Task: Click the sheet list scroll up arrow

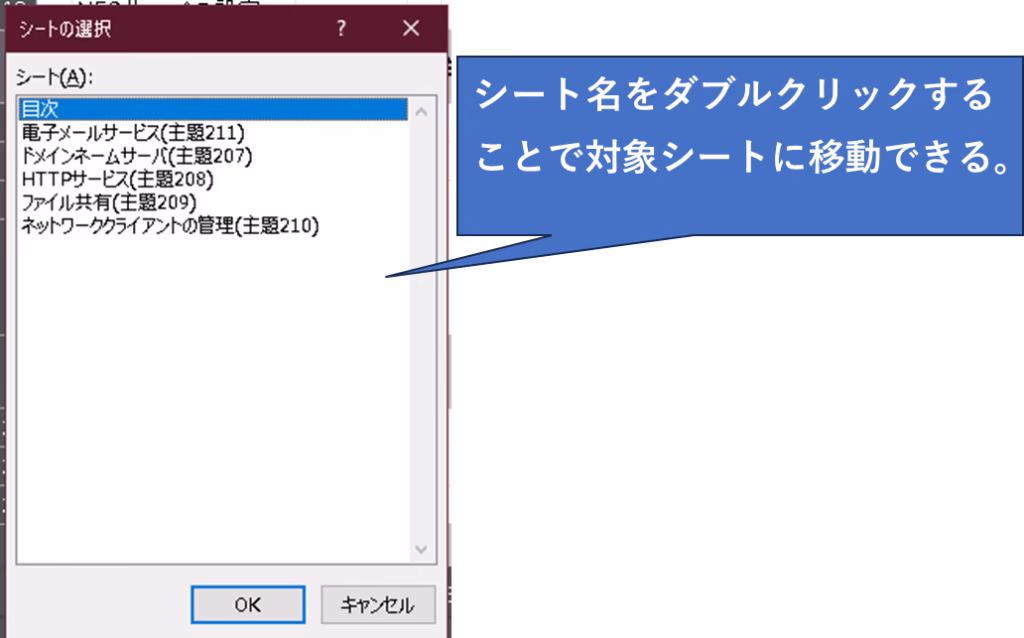Action: [421, 111]
